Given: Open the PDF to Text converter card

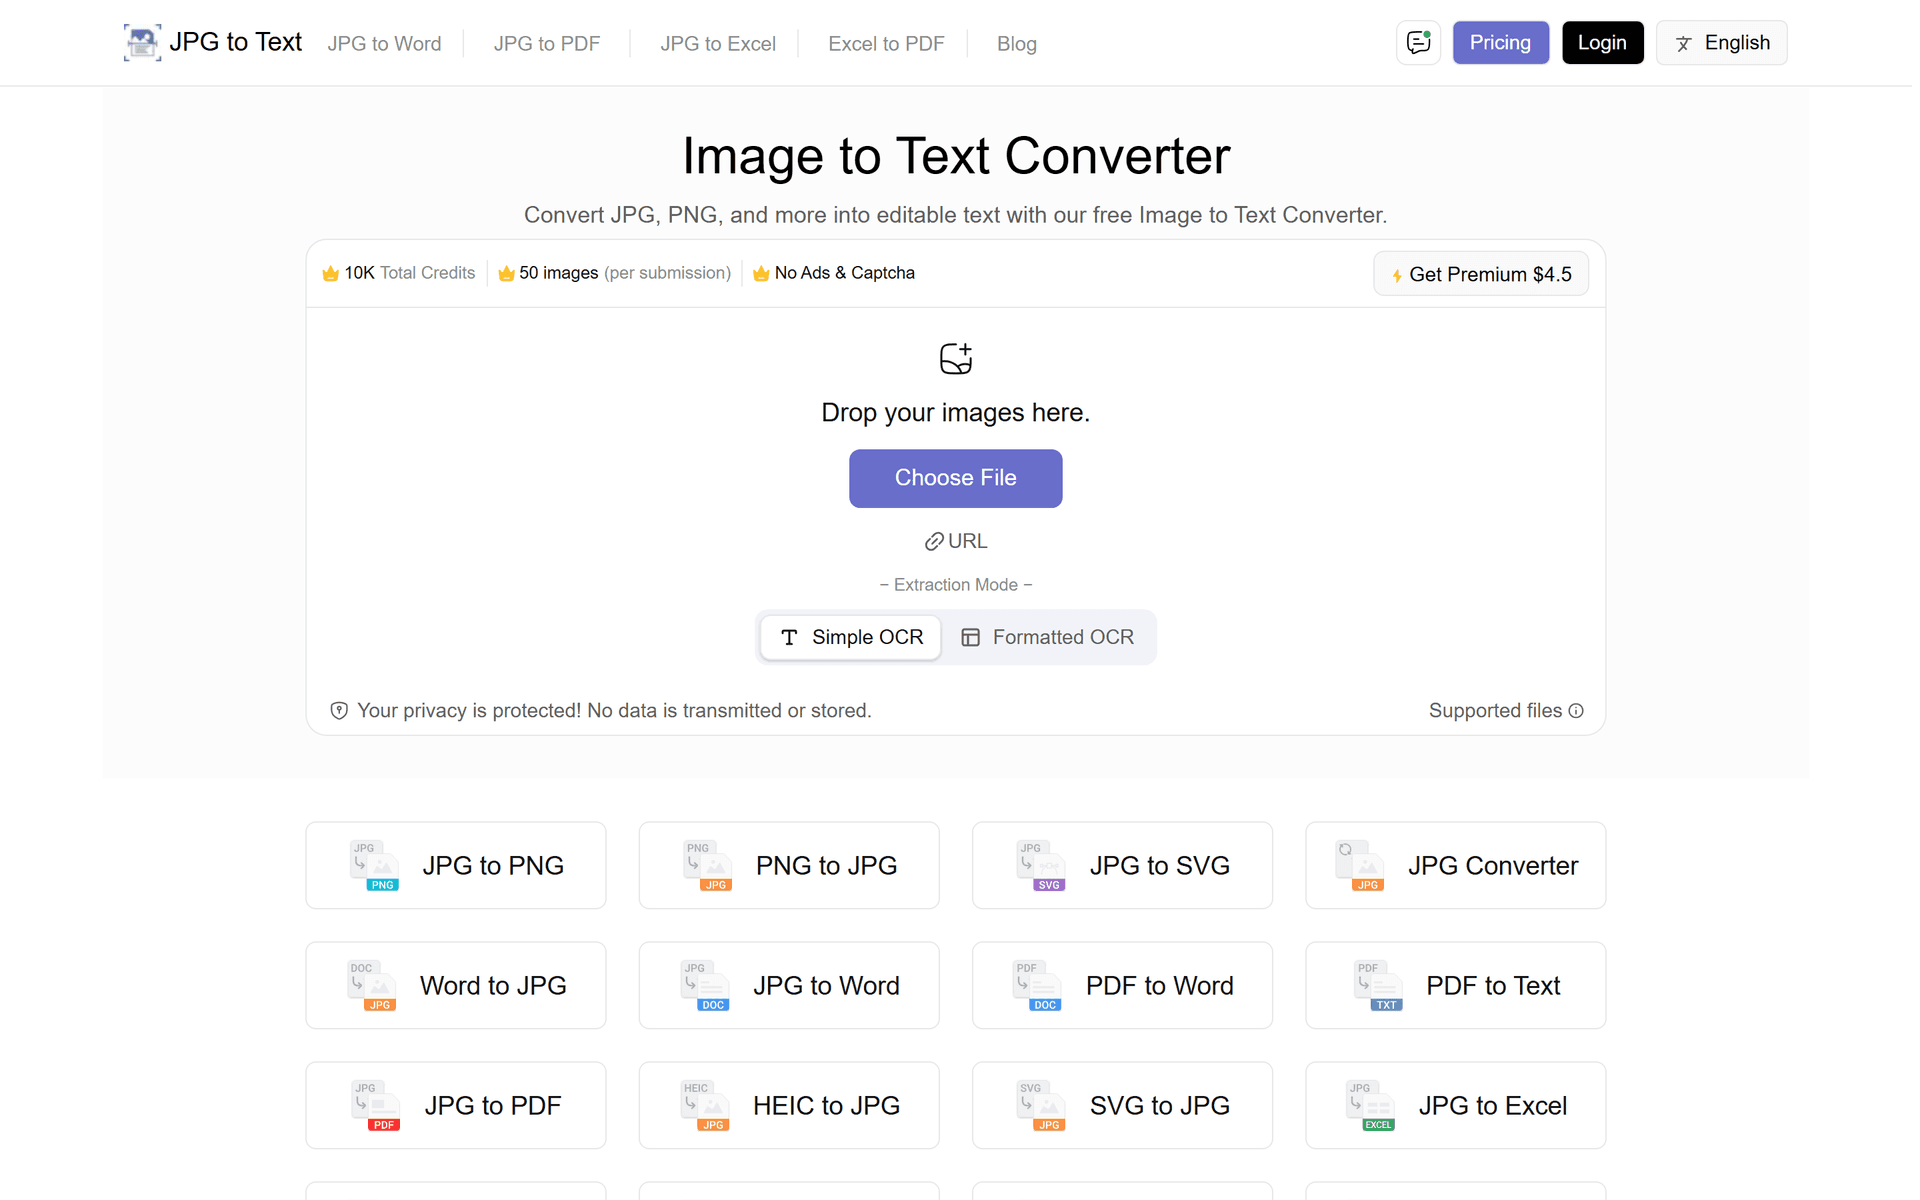Looking at the screenshot, I should point(1455,986).
